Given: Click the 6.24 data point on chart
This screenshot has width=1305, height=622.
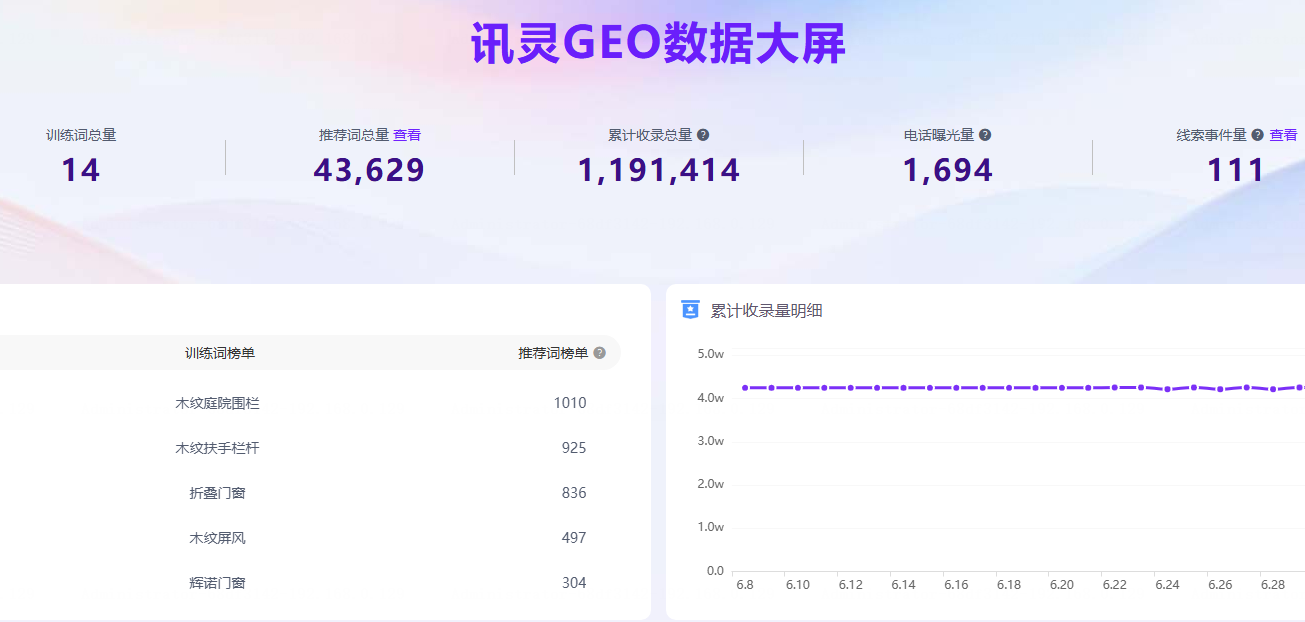Looking at the screenshot, I should 1167,389.
